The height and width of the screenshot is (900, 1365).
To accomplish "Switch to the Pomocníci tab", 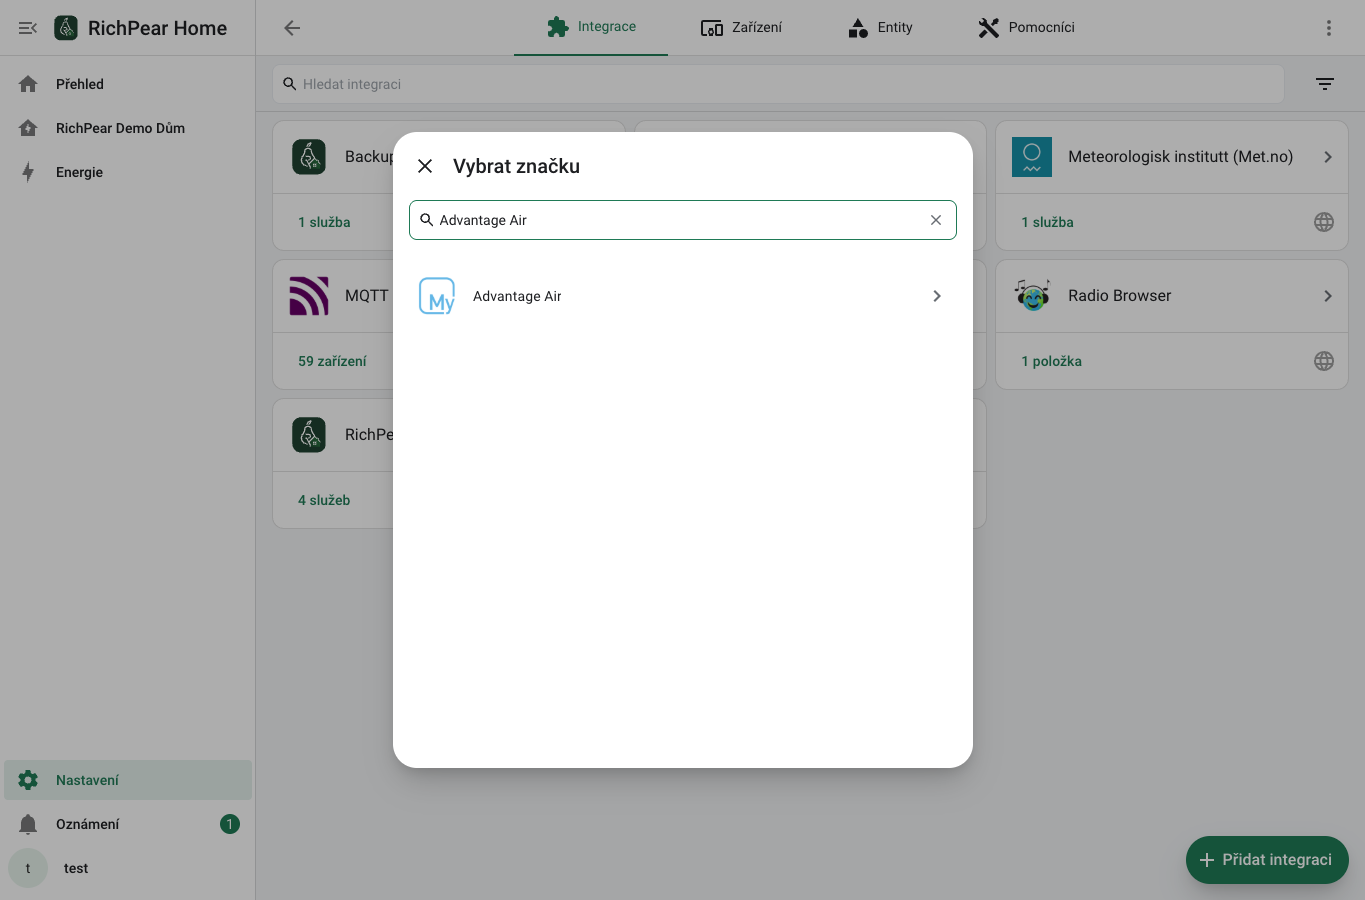I will coord(1026,27).
